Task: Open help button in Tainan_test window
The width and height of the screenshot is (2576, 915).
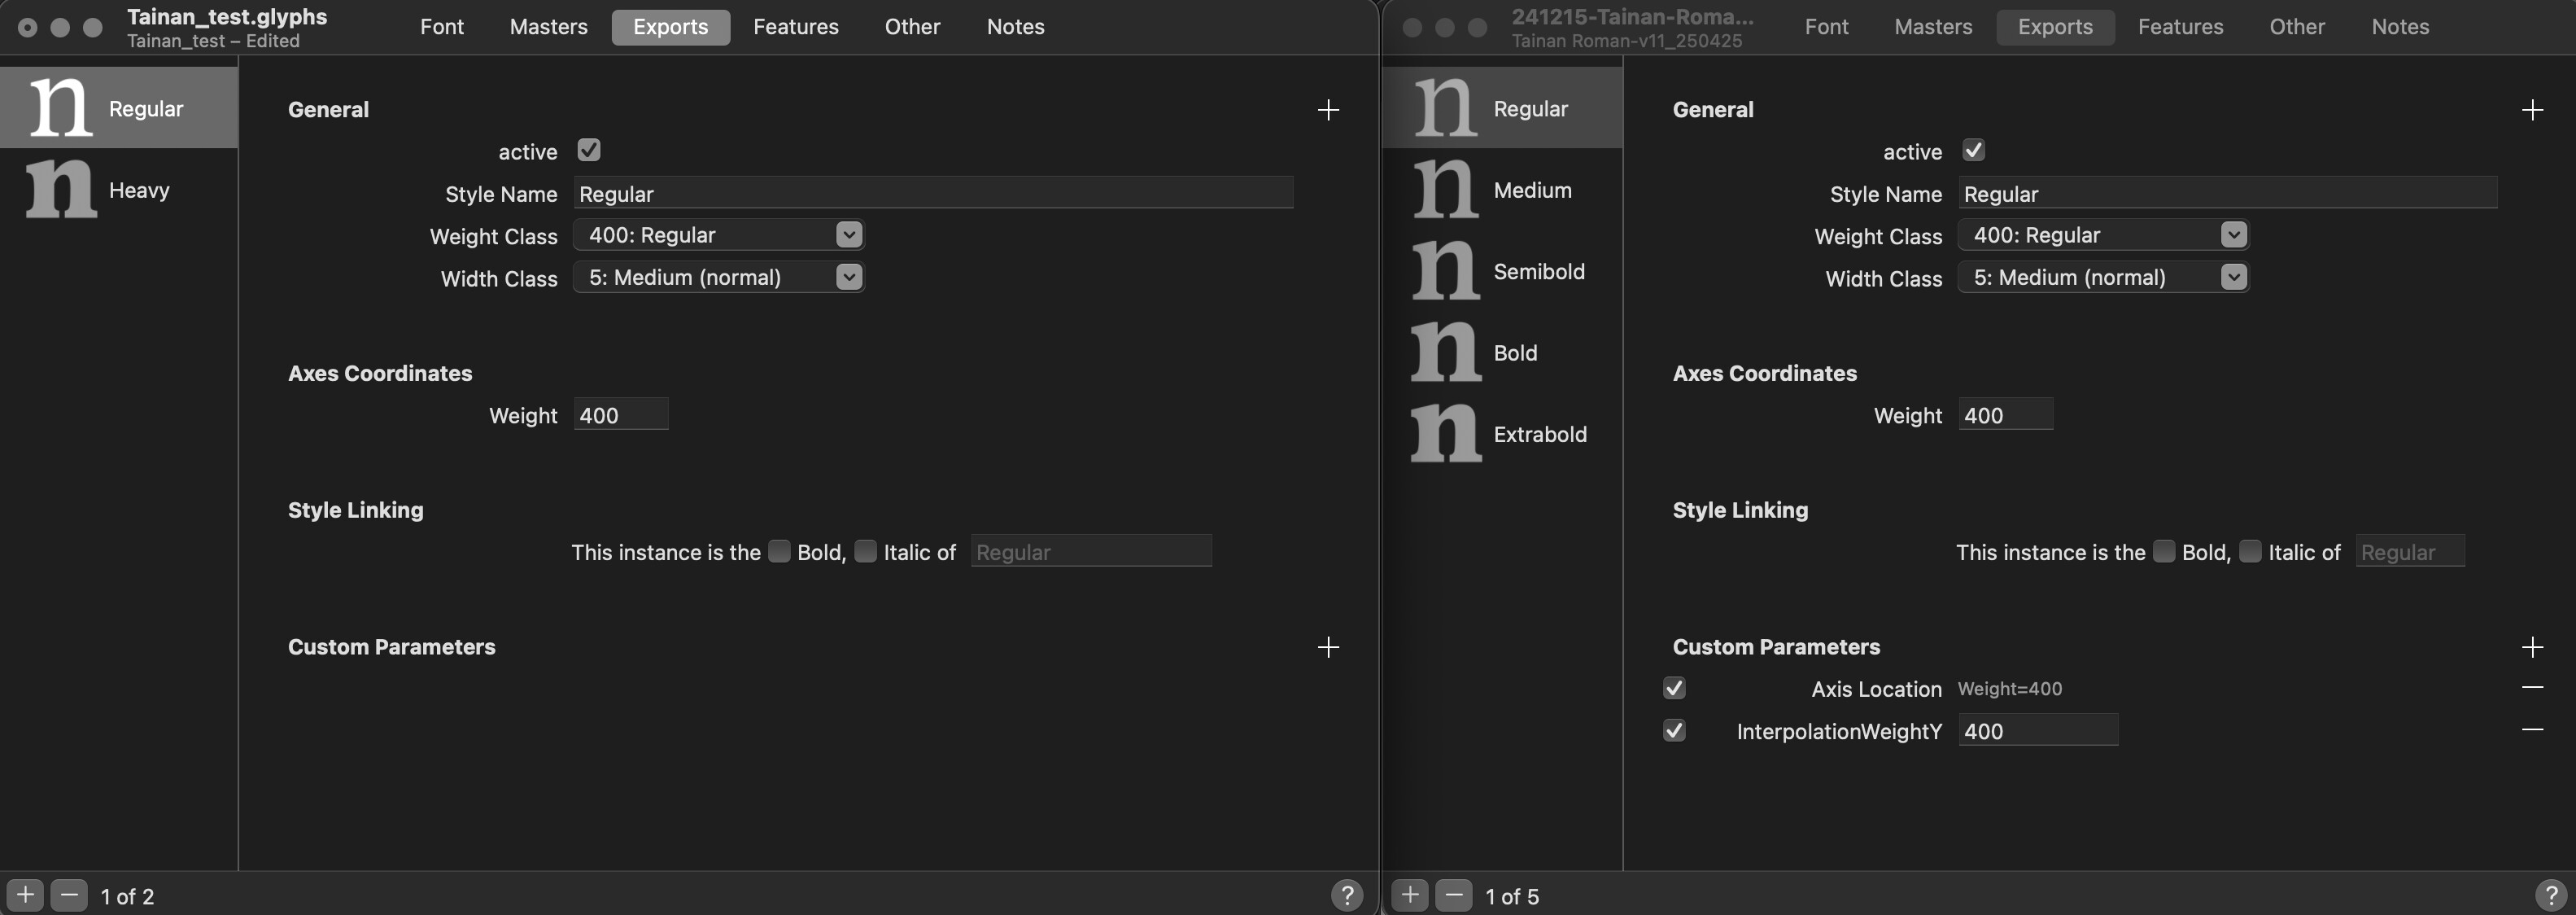Action: click(1346, 895)
